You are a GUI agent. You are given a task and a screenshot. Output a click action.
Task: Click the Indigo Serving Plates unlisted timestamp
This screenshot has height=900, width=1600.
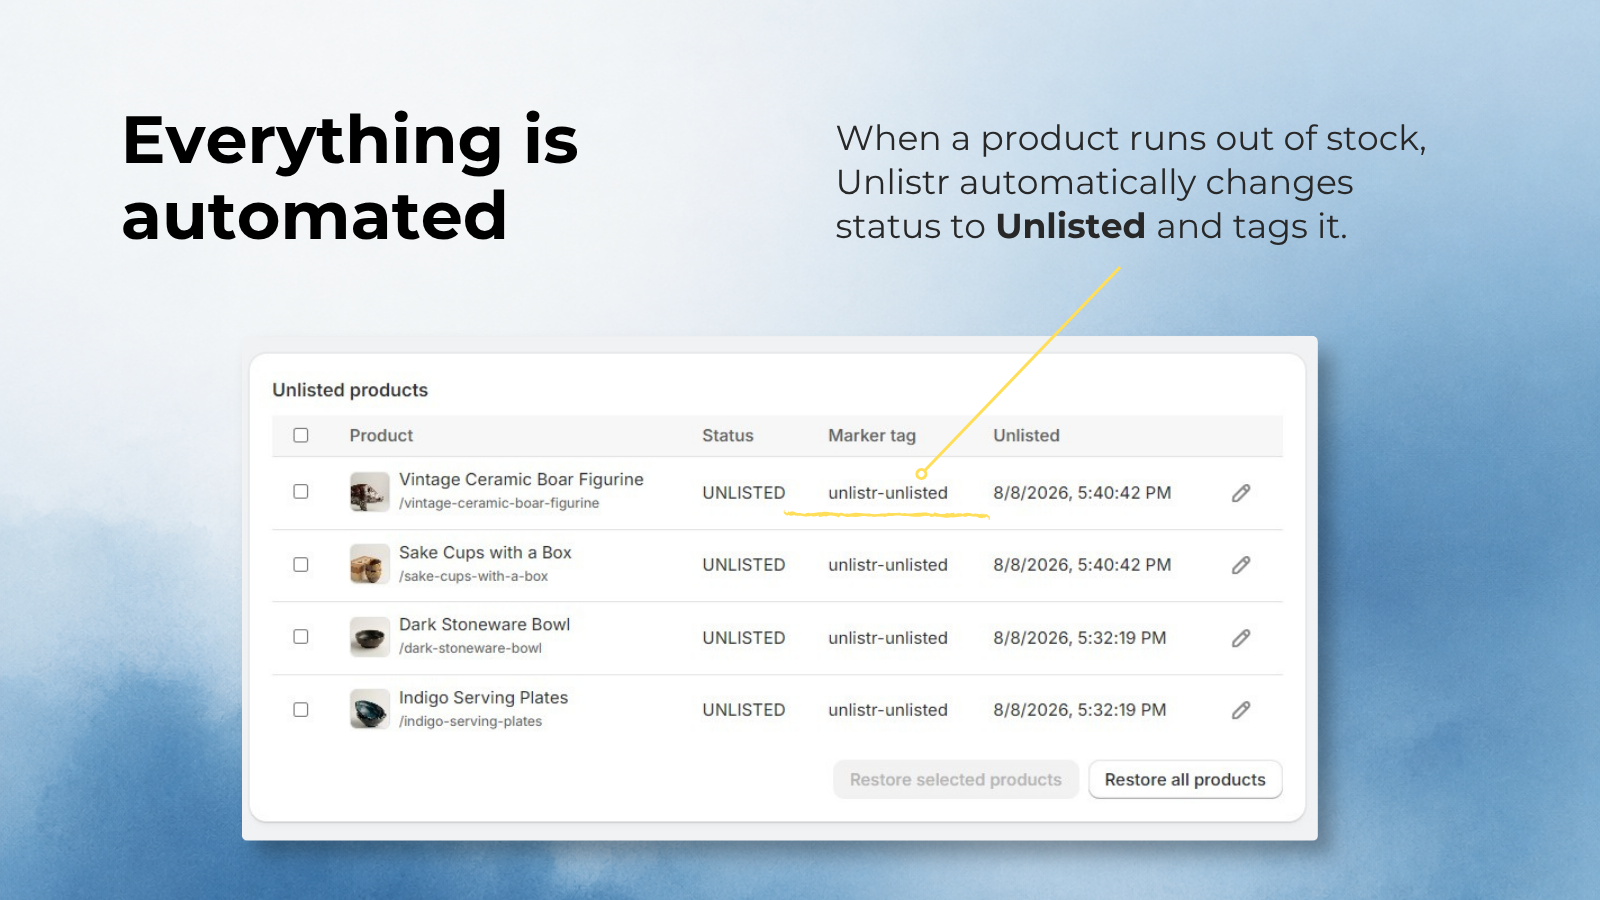pyautogui.click(x=1080, y=710)
